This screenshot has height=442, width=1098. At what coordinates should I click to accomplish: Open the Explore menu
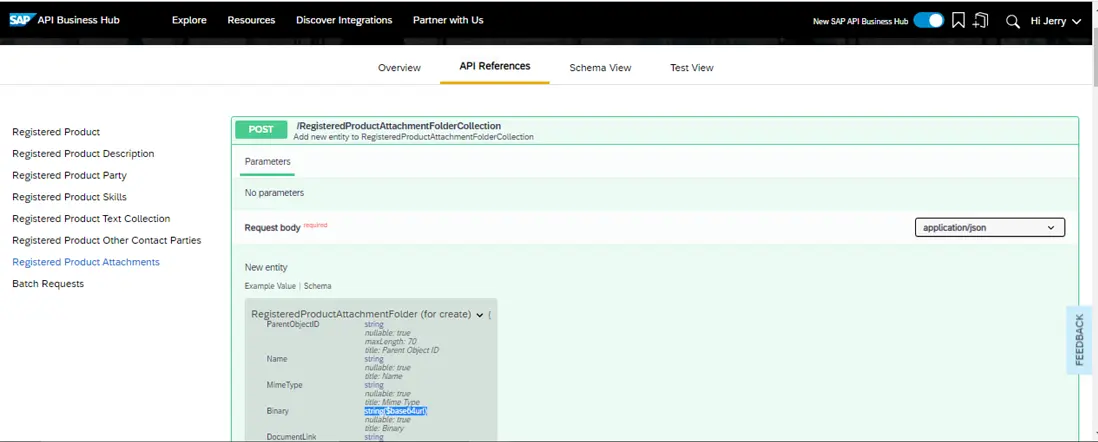[x=189, y=20]
